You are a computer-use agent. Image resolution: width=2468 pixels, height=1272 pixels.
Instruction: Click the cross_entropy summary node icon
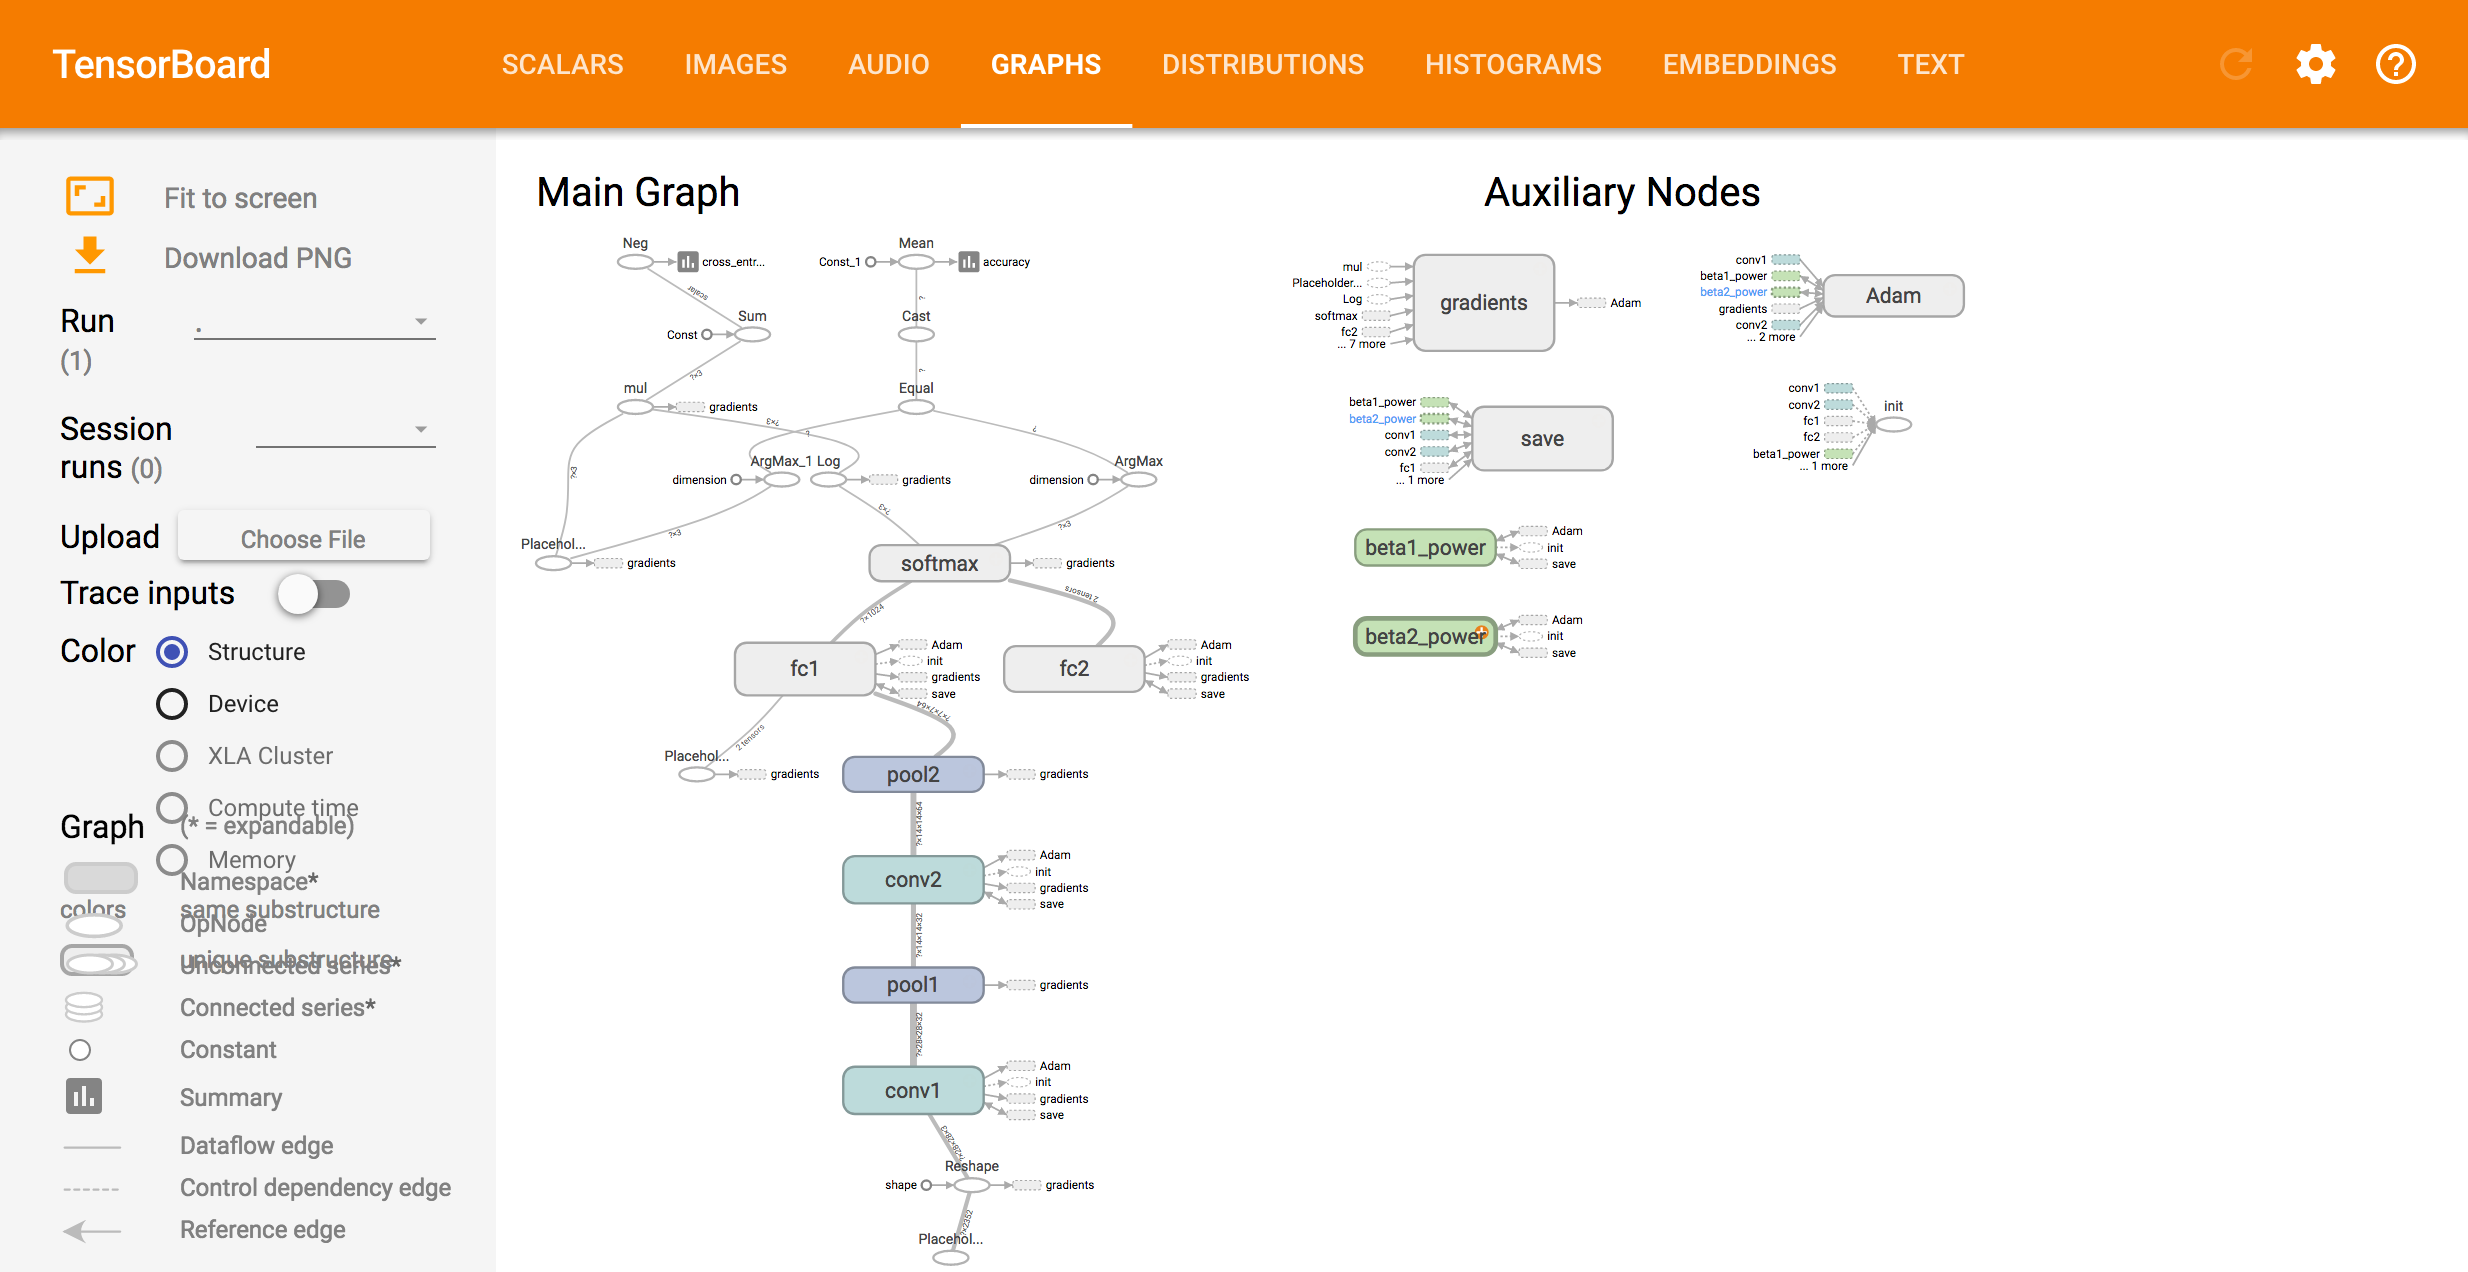tap(688, 262)
